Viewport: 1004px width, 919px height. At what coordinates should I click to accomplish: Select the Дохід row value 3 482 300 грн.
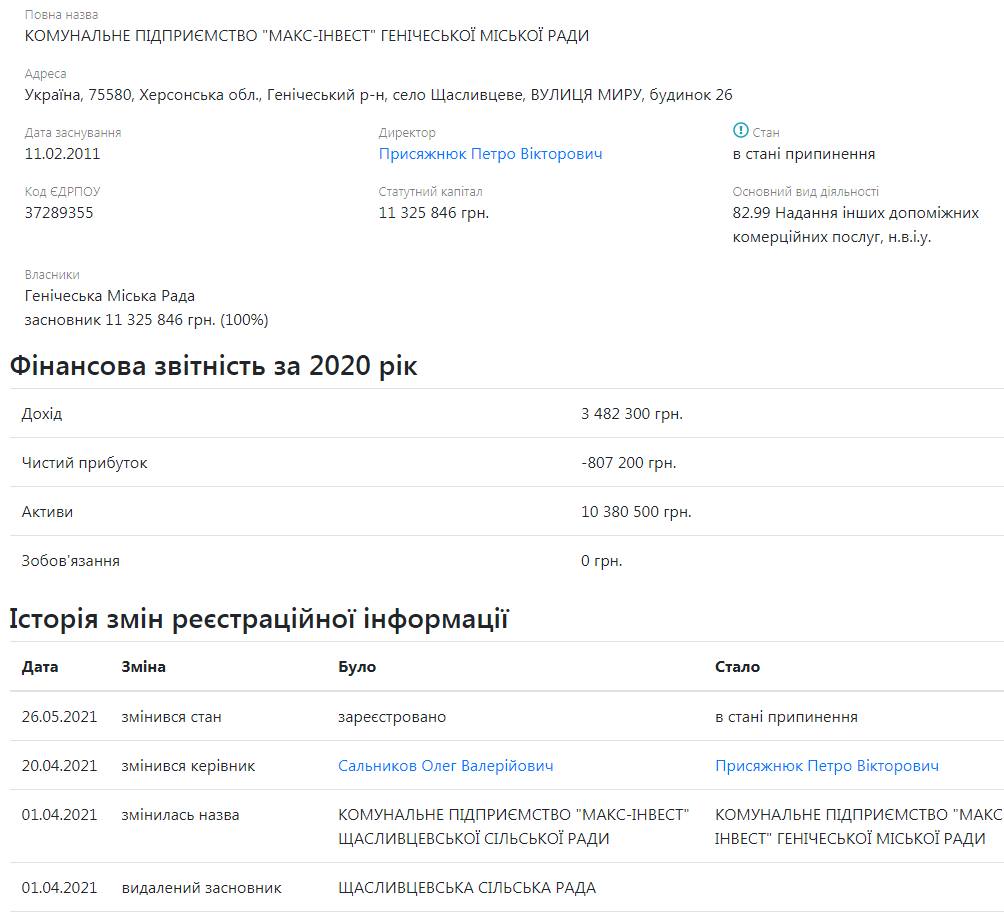pyautogui.click(x=631, y=414)
